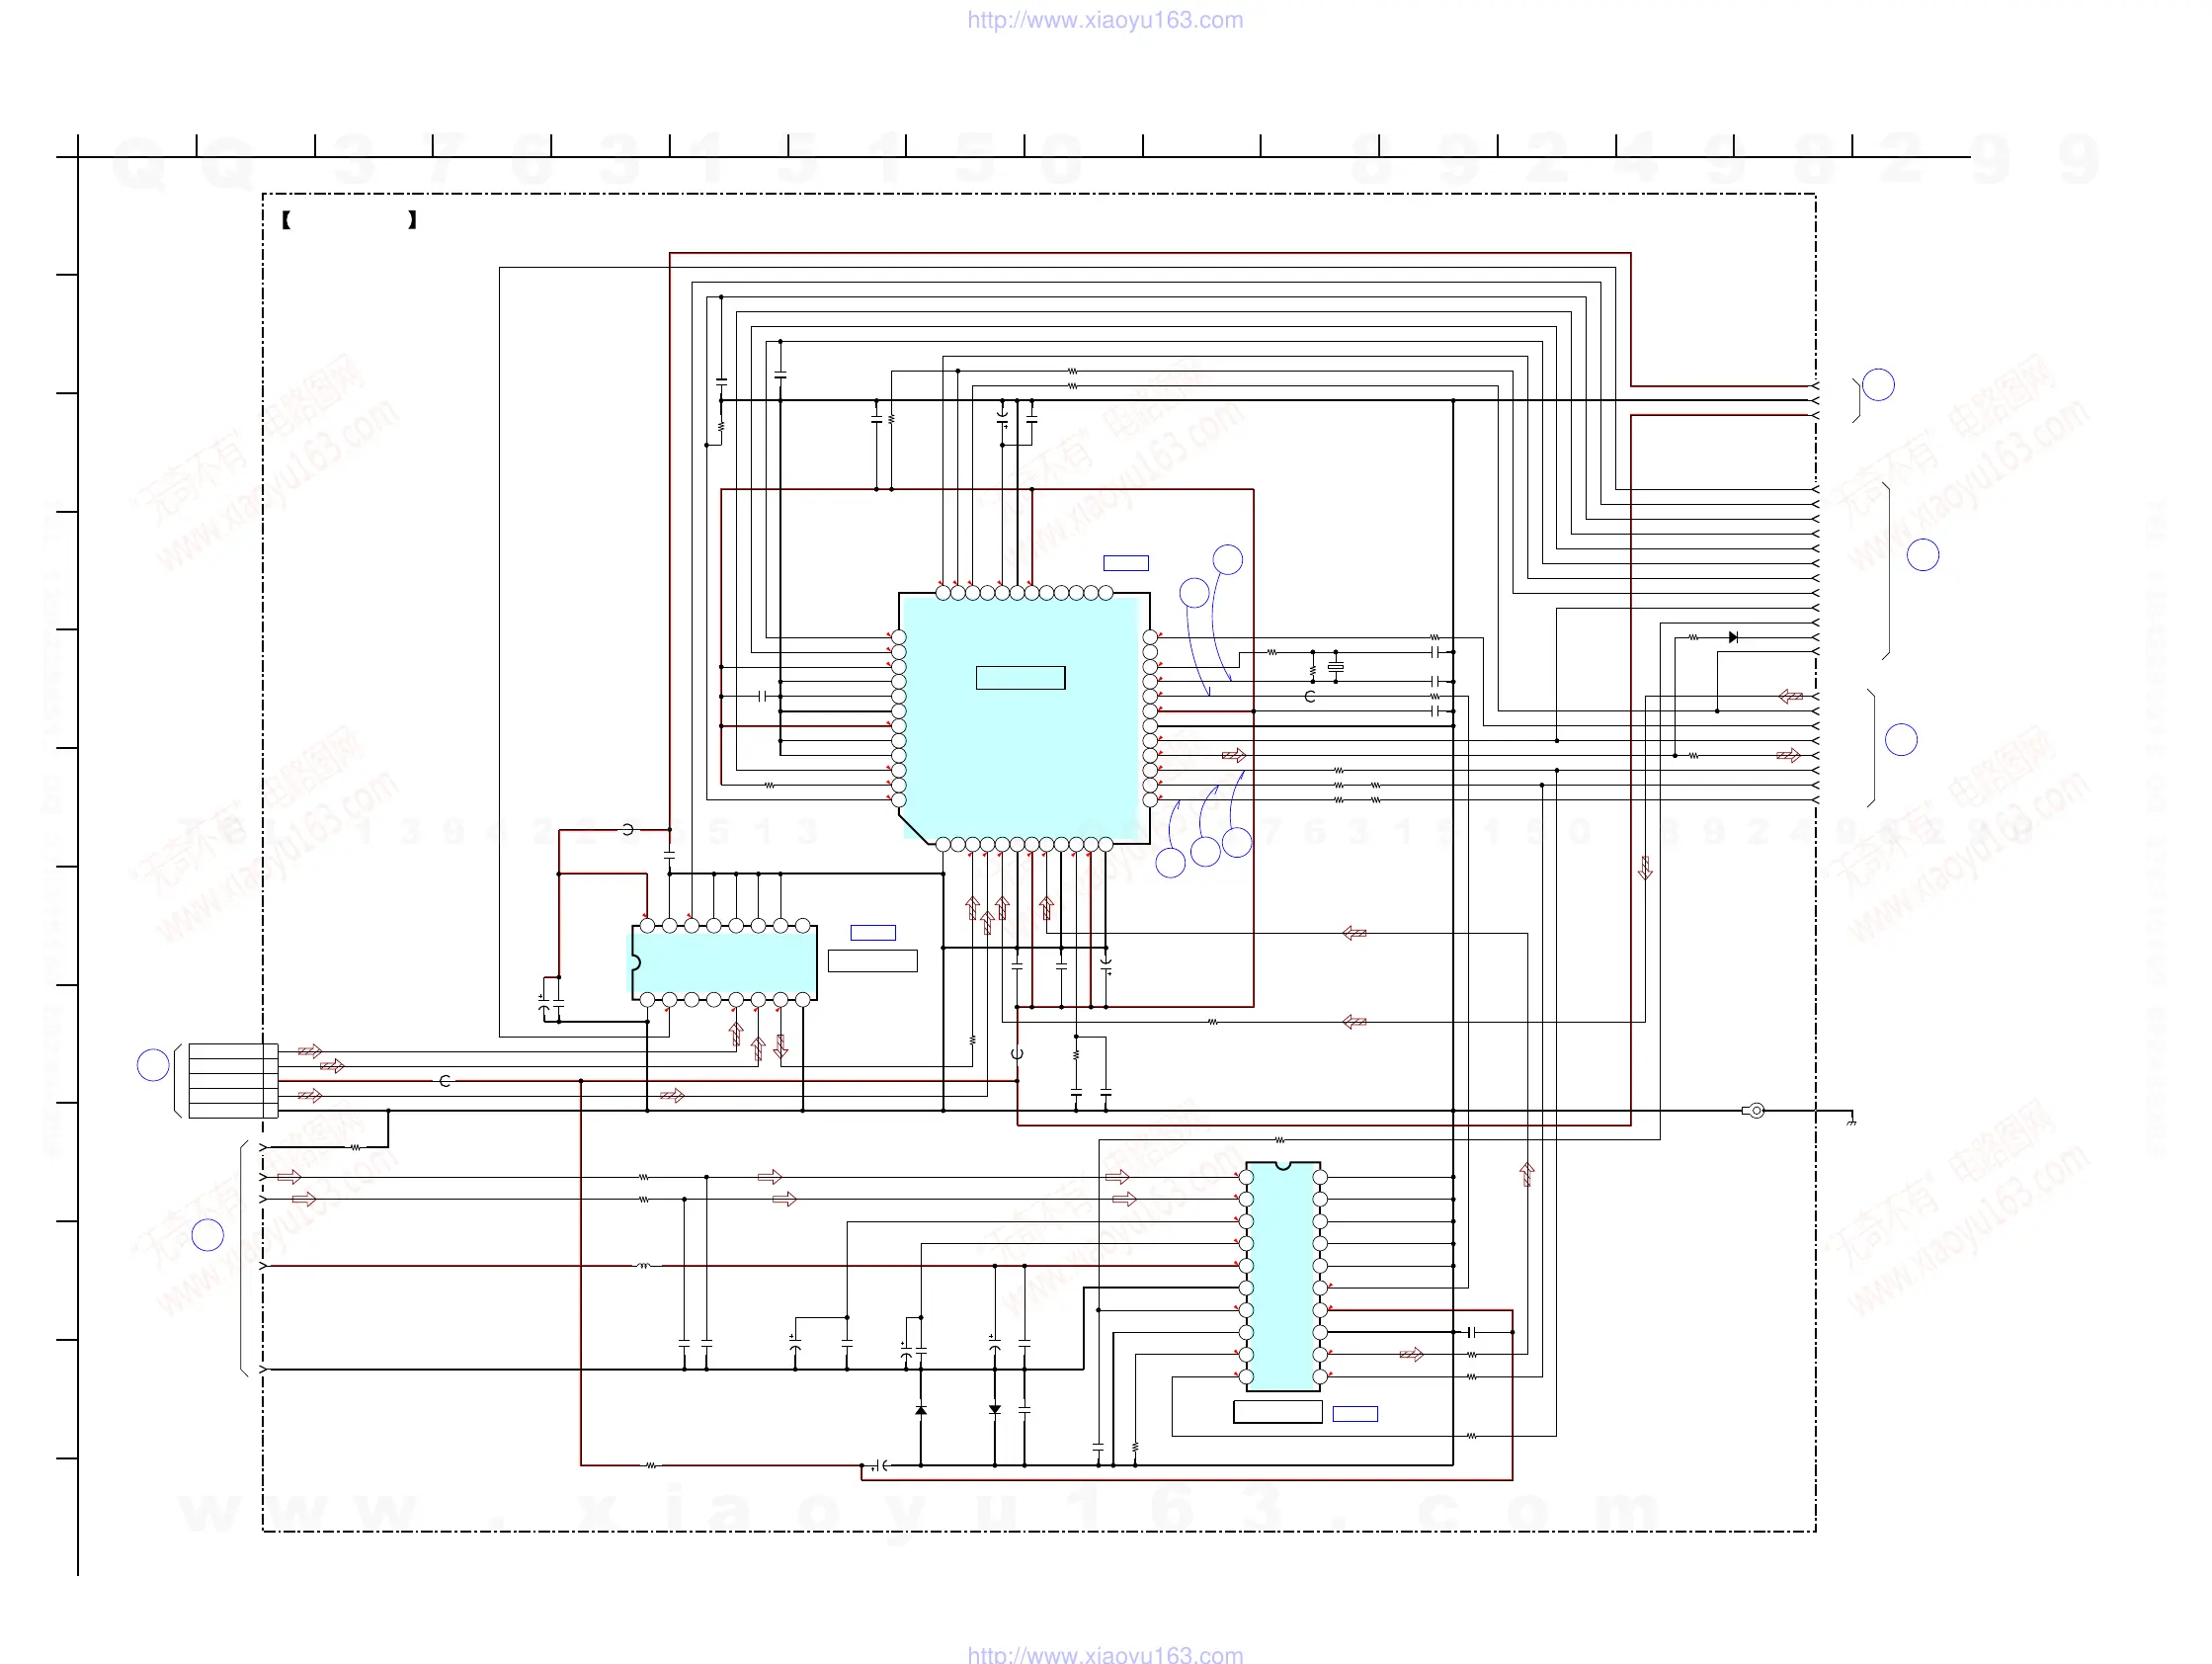Open the xiaoyu163.com link at page bottom
The width and height of the screenshot is (2212, 1664).
tap(1105, 1654)
